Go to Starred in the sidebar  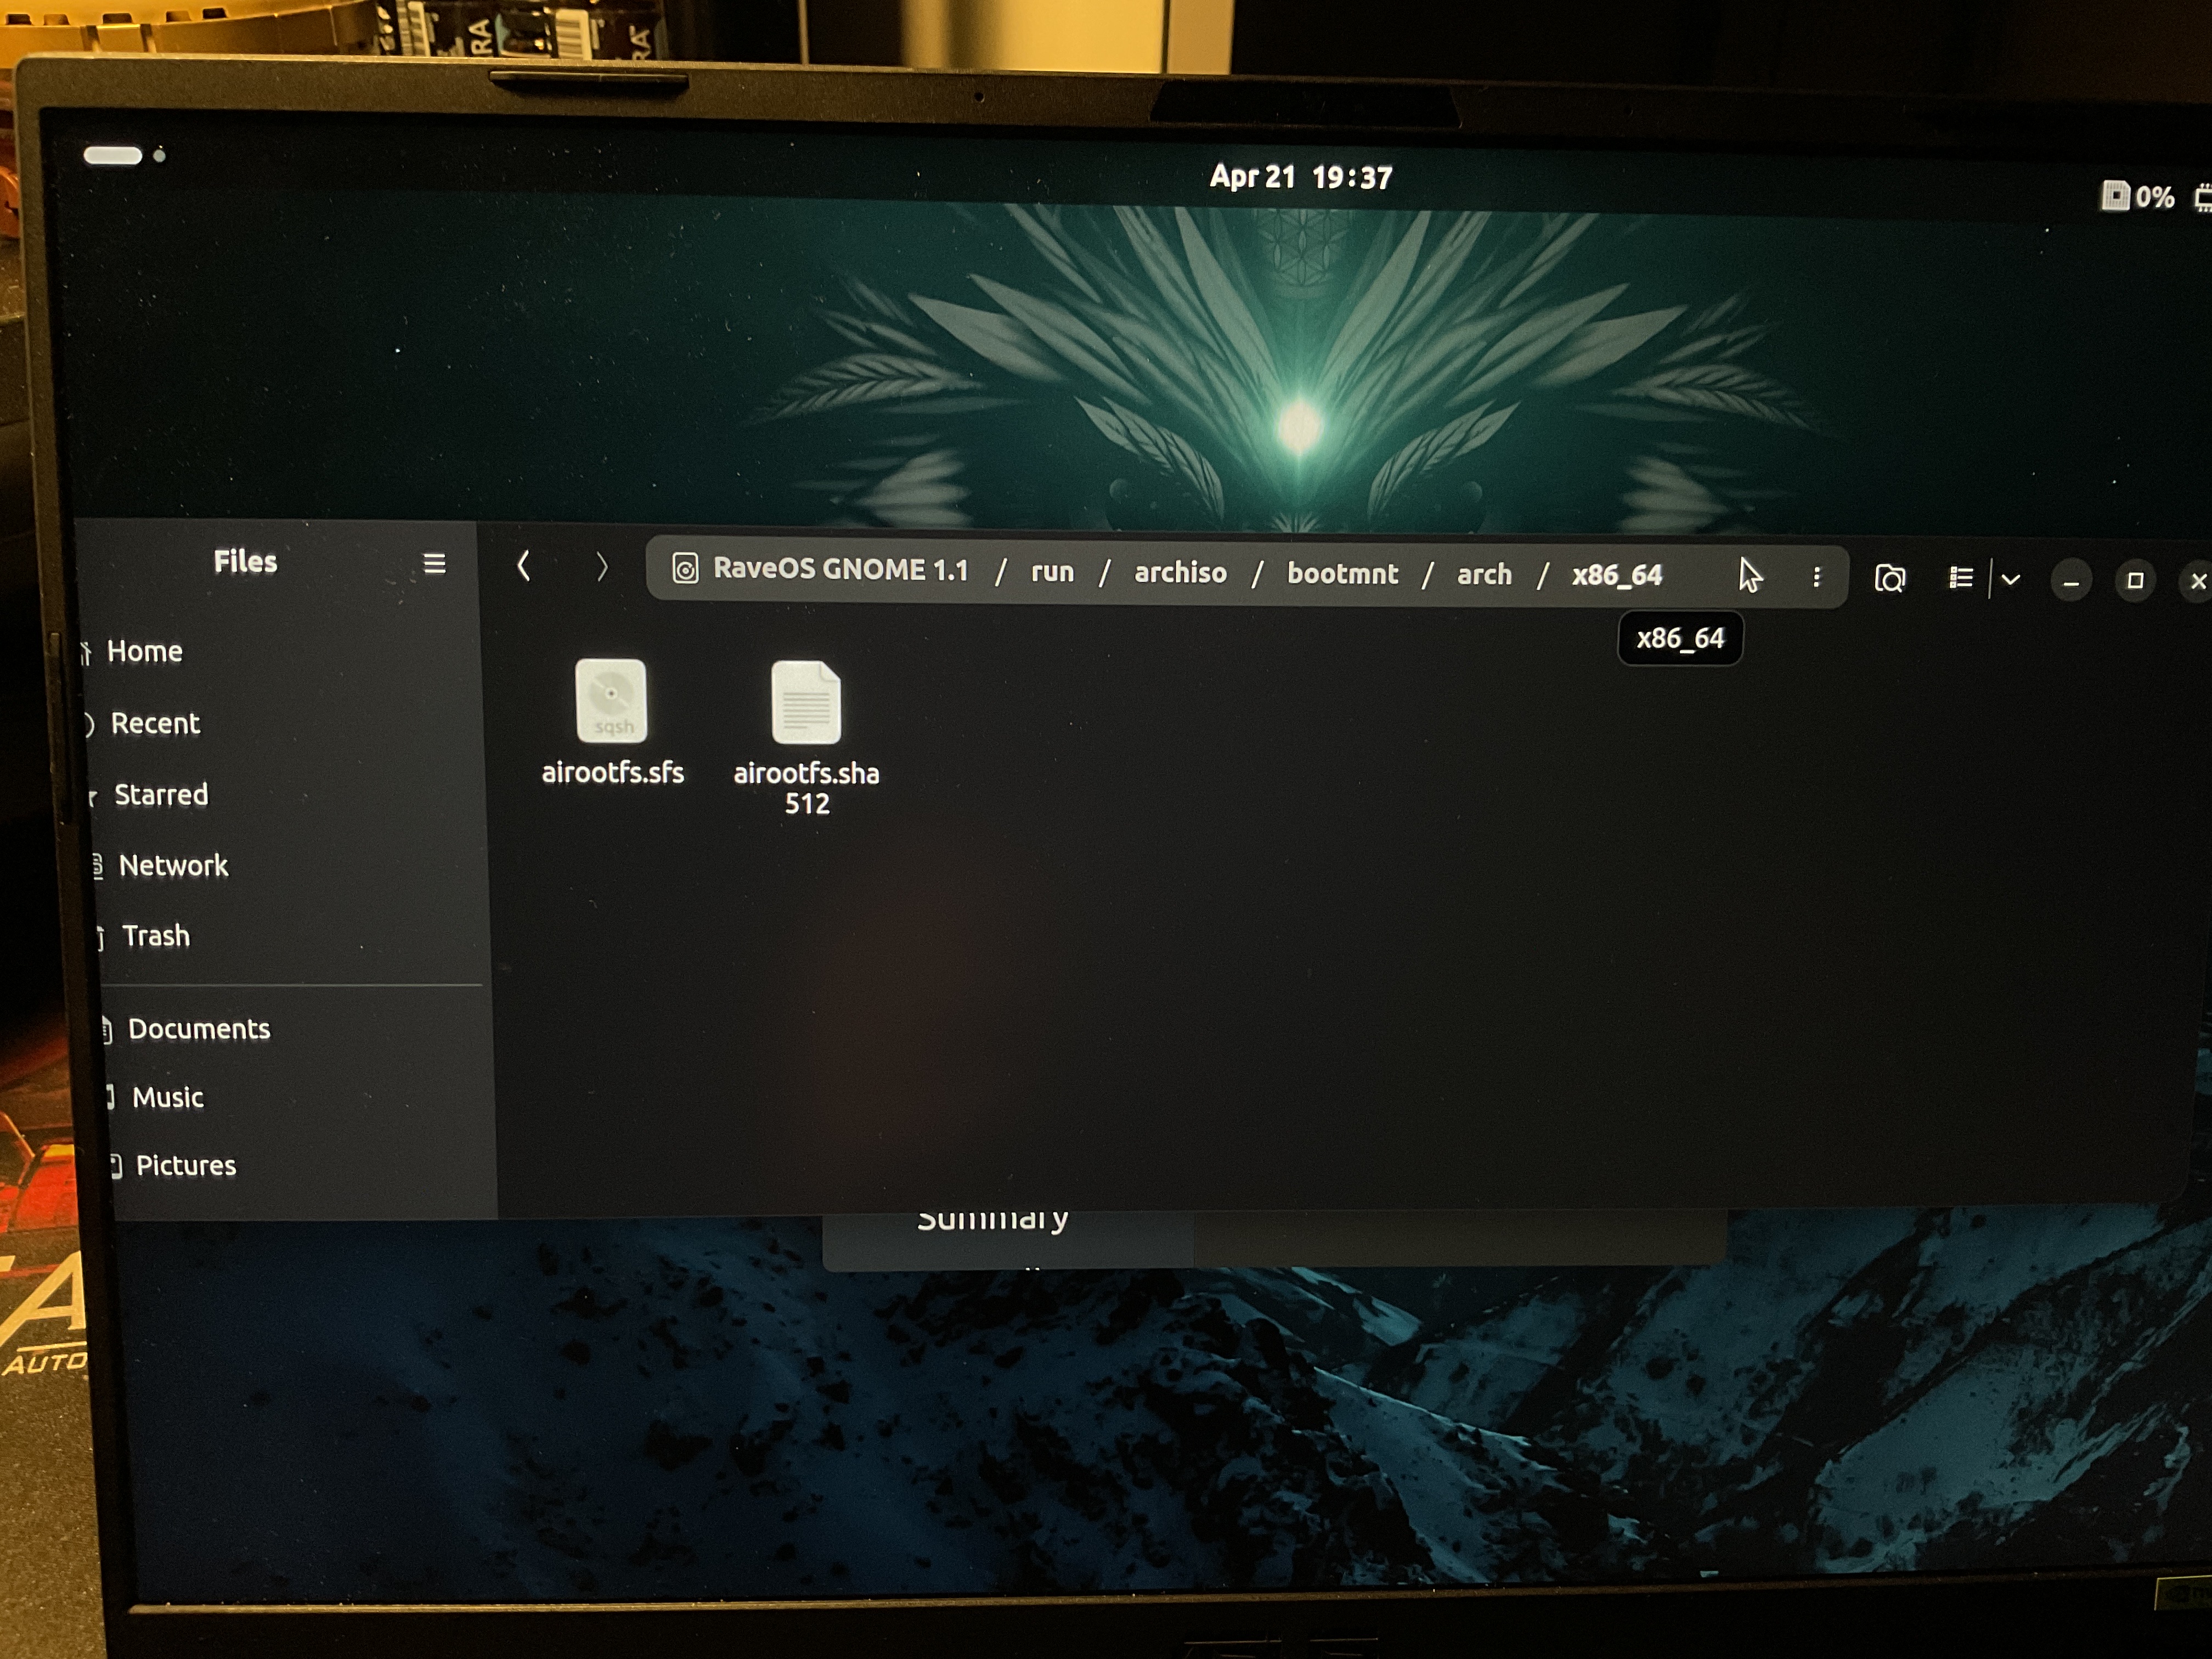(x=161, y=795)
